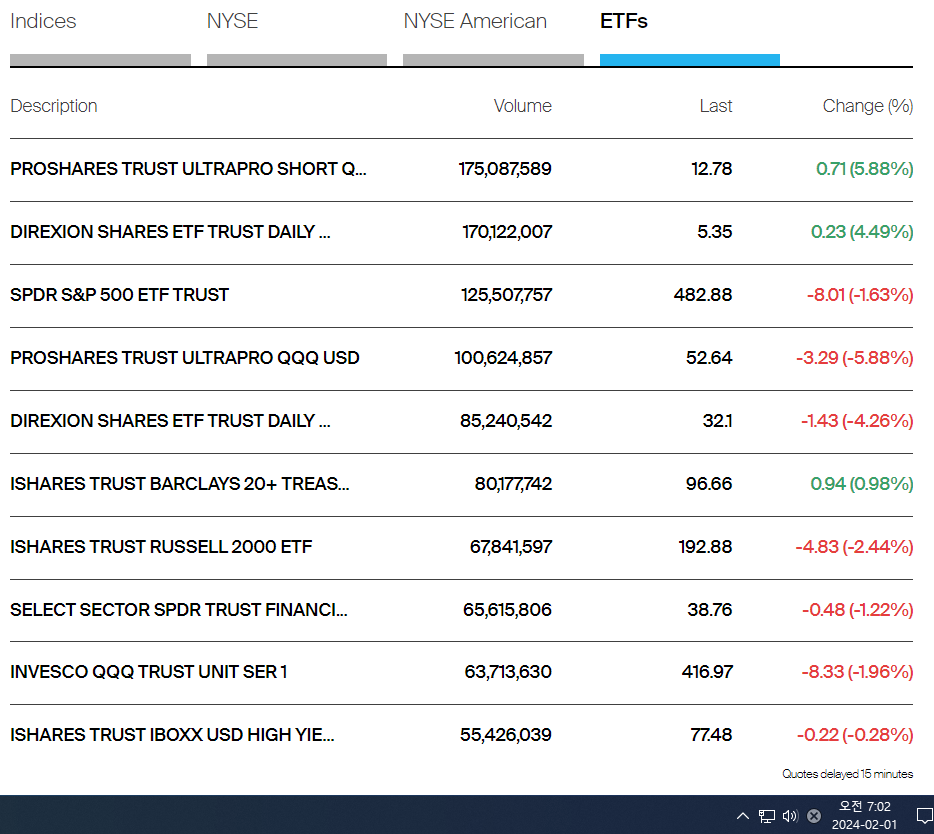The height and width of the screenshot is (834, 934).
Task: Click change value -1.43 (-4.26%)
Action: 857,421
